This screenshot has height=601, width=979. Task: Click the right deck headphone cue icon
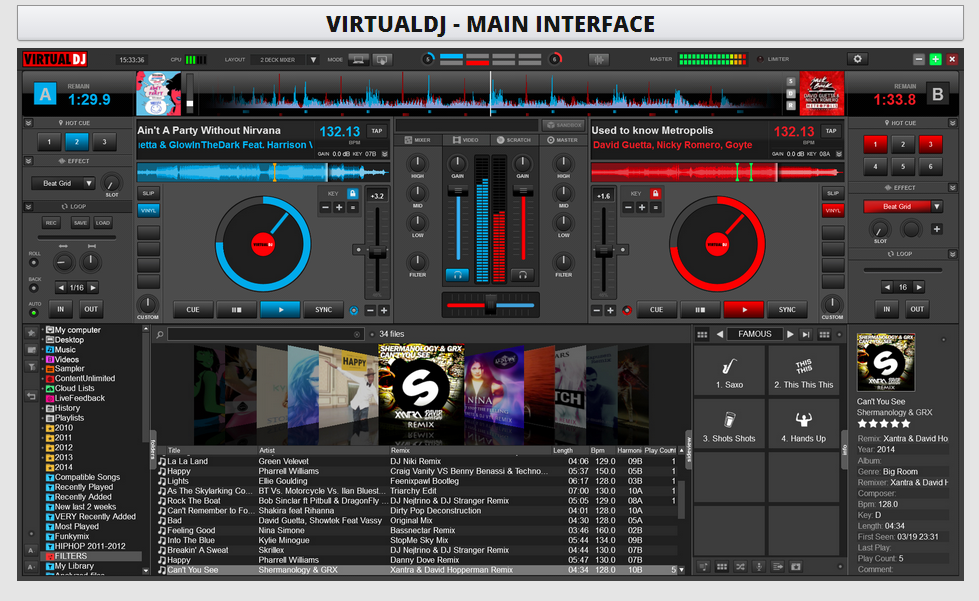523,275
